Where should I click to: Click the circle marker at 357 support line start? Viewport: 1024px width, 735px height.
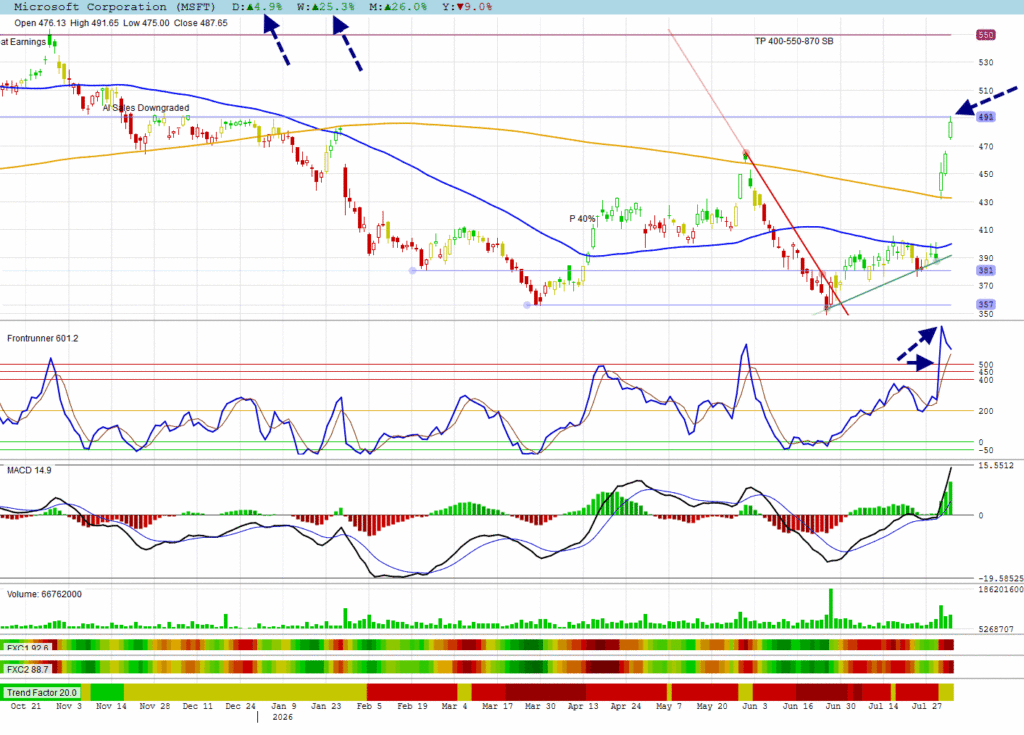click(527, 305)
